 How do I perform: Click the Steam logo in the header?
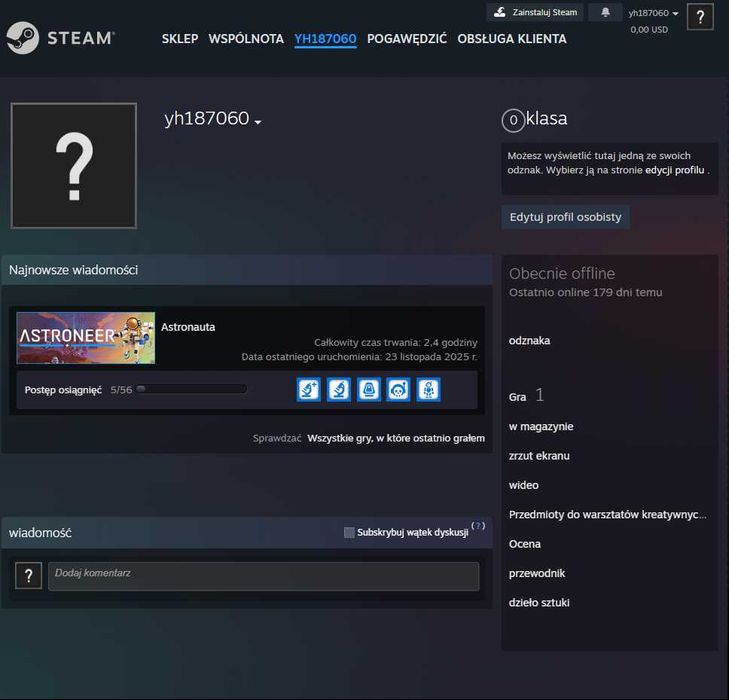(x=60, y=38)
